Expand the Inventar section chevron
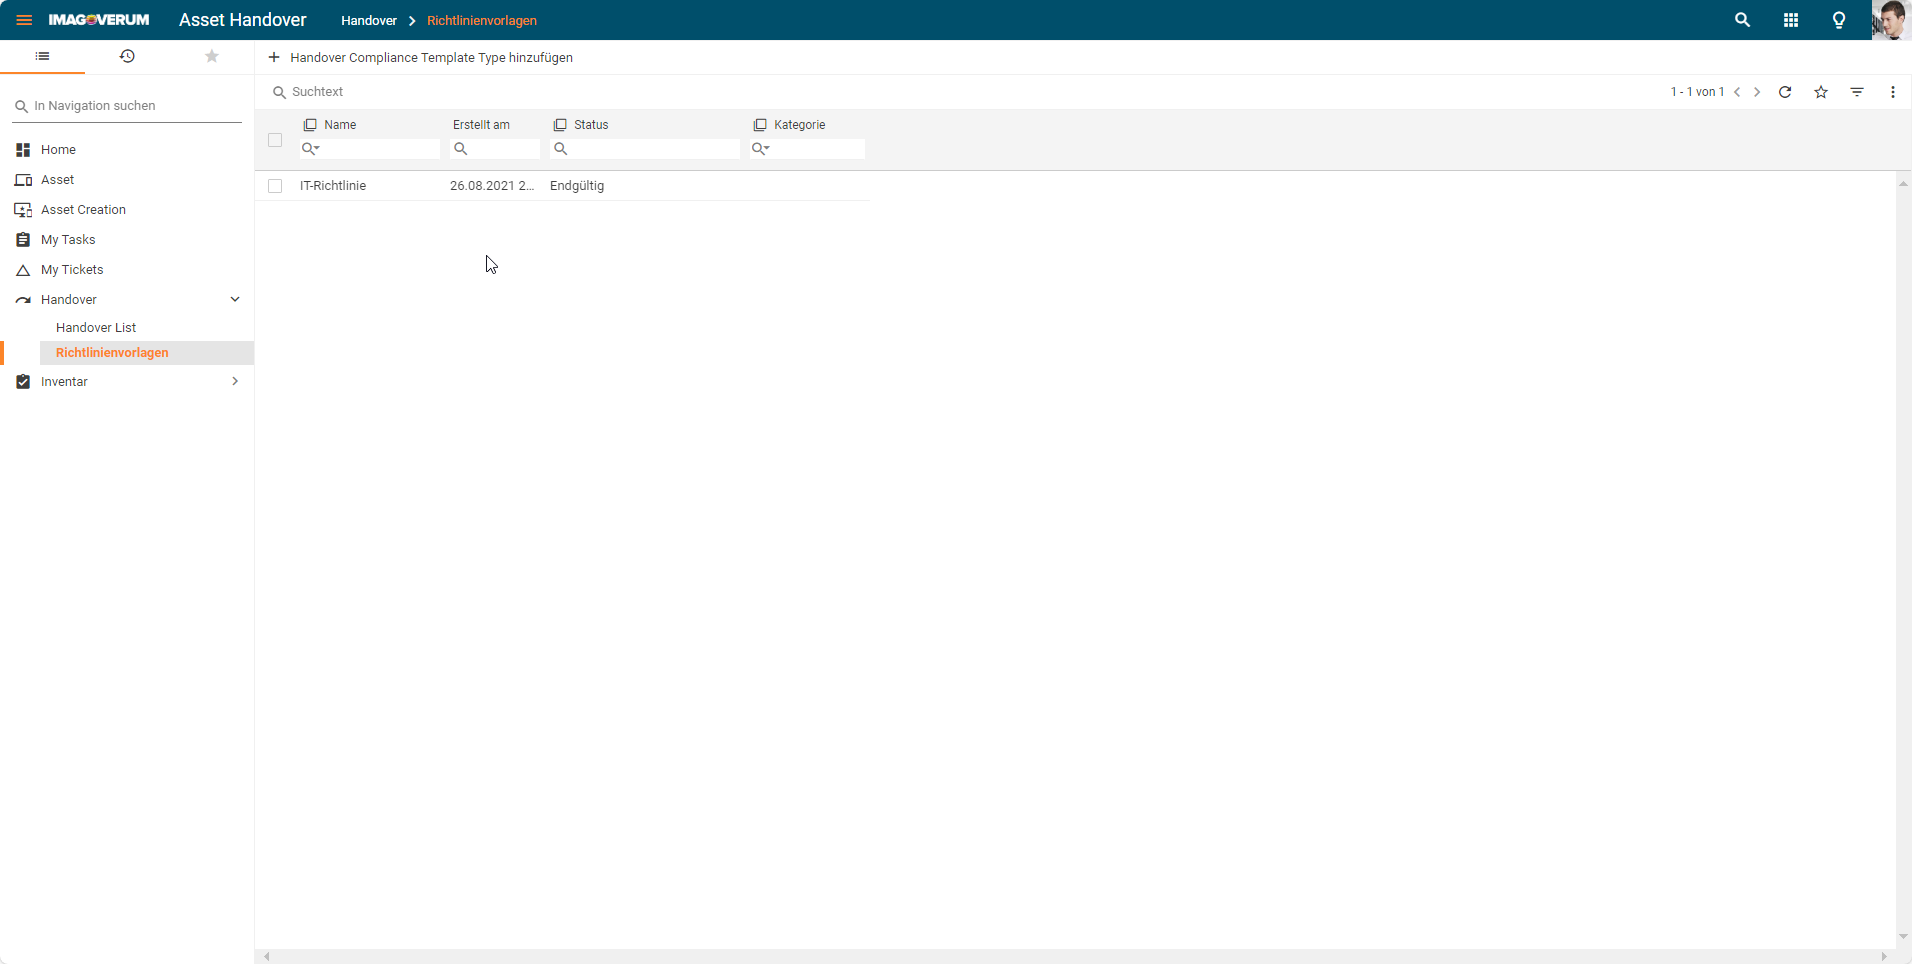 tap(235, 381)
